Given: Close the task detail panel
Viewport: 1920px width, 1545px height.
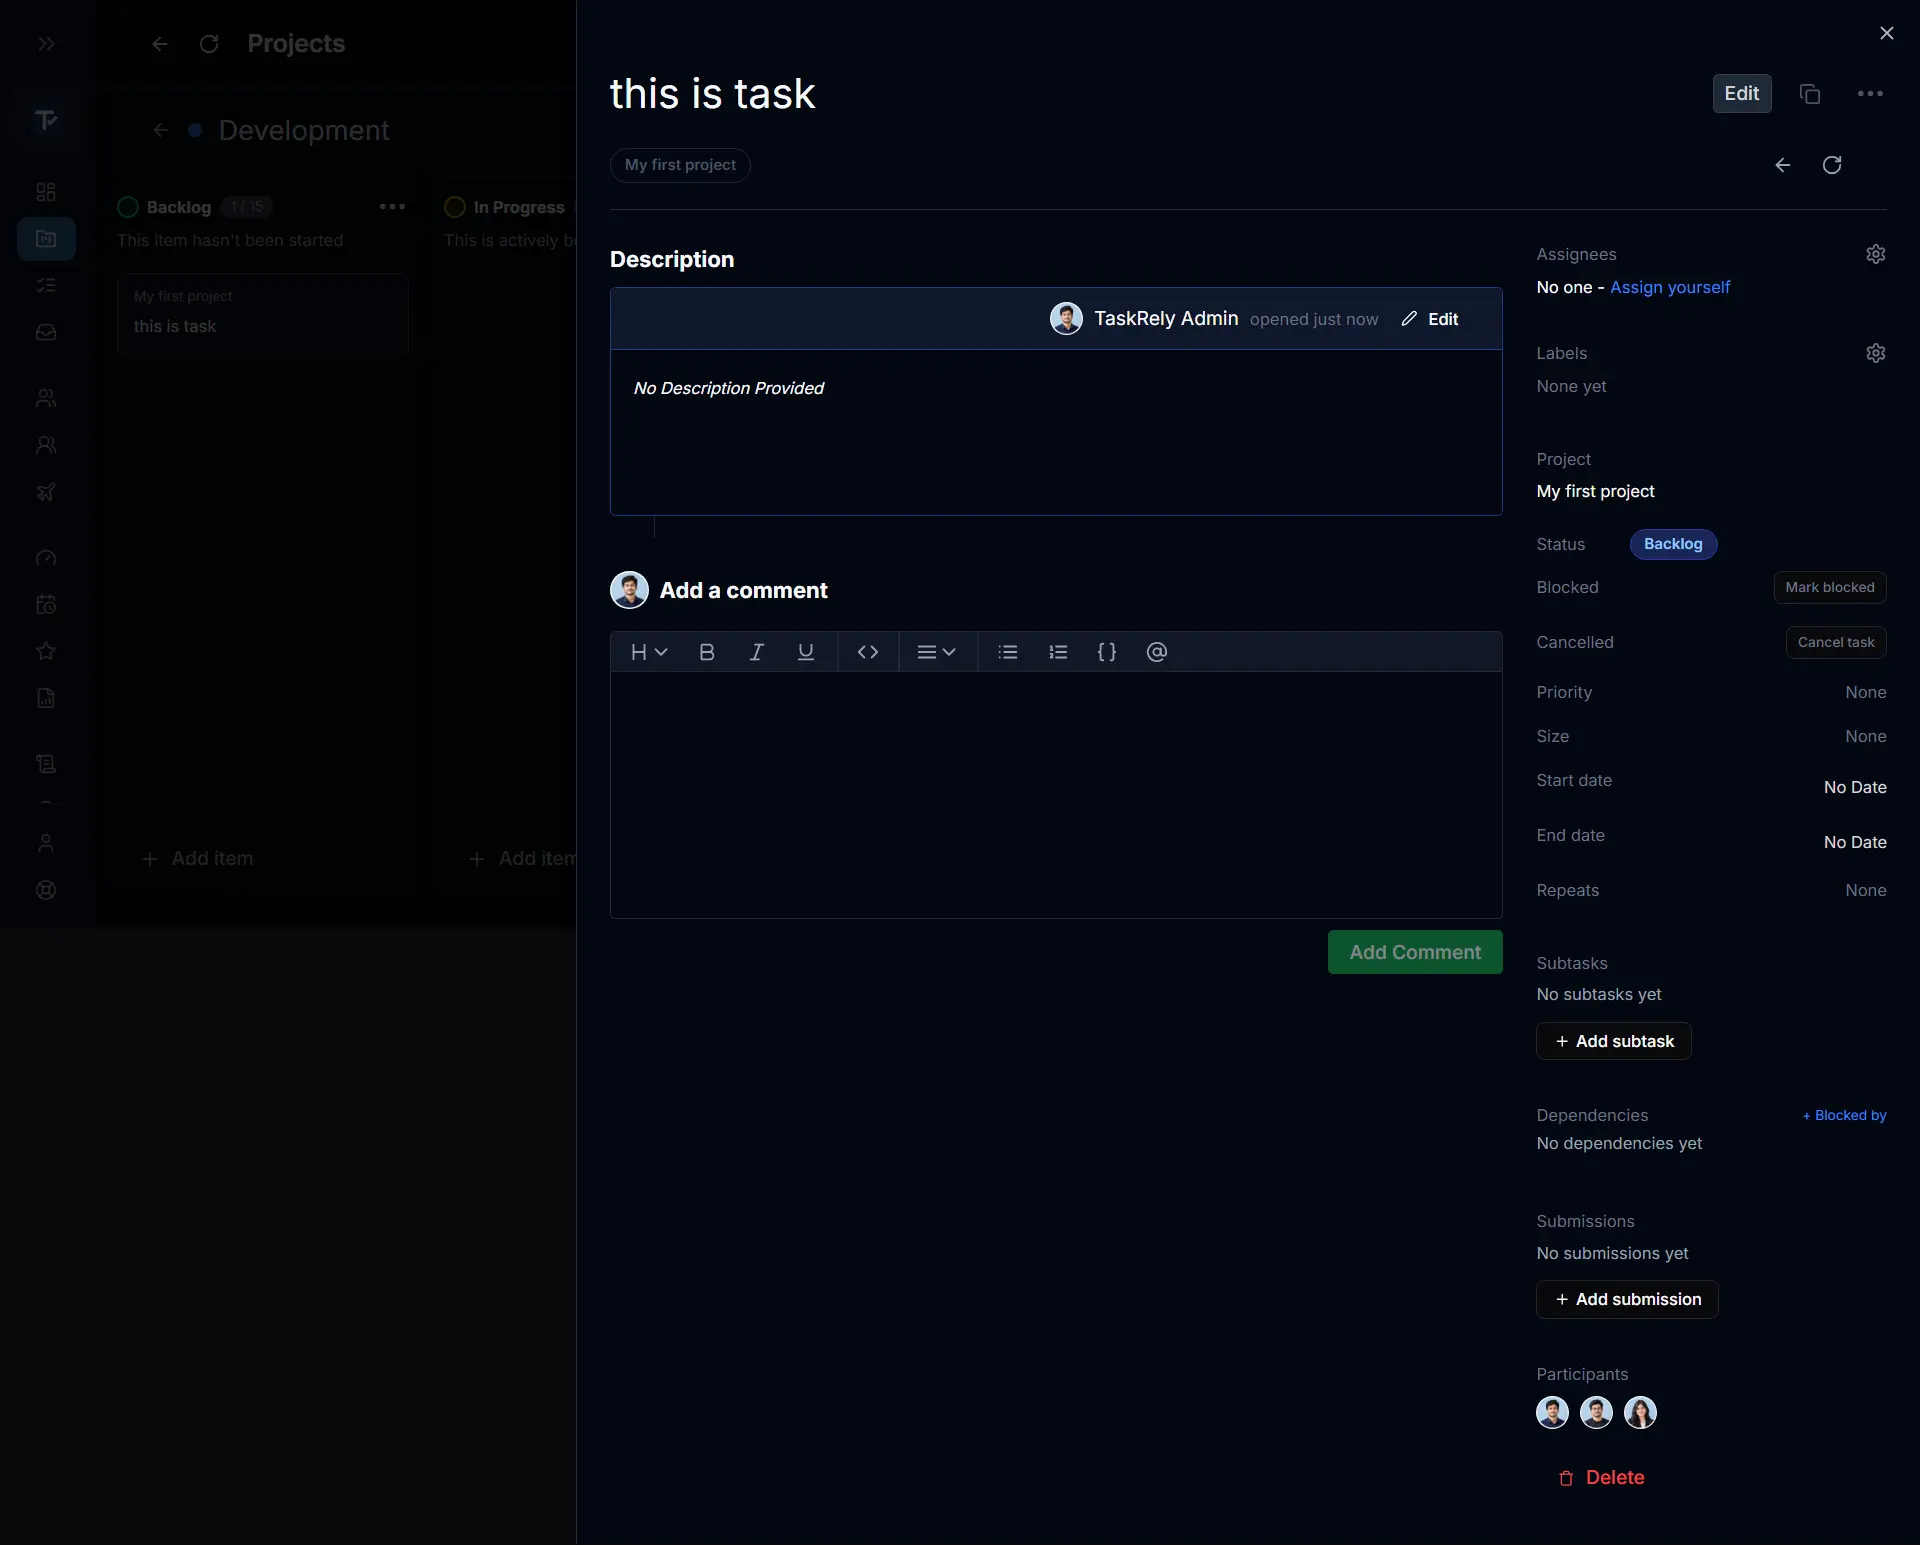Looking at the screenshot, I should coord(1887,33).
